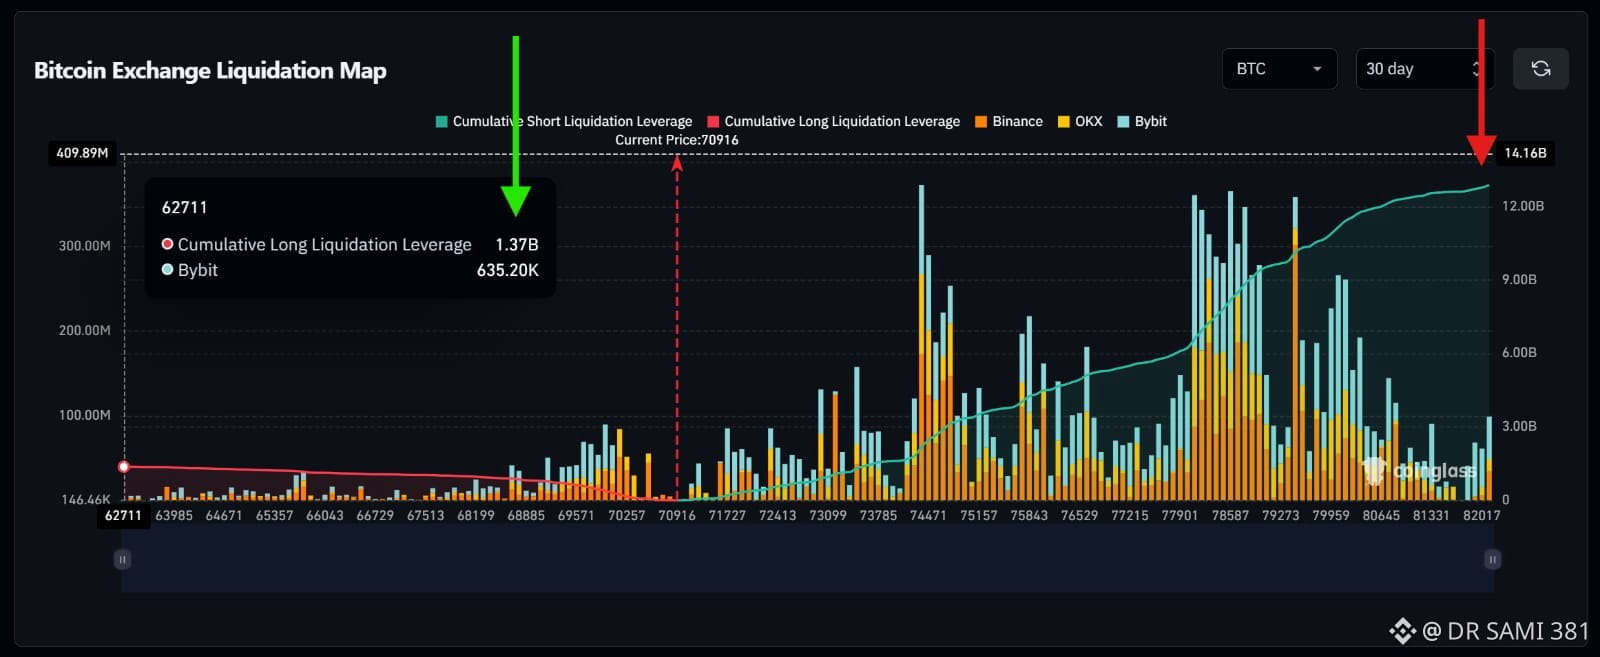Click the 200.00M y-axis label
Screen dimensions: 1600x657
coord(84,330)
